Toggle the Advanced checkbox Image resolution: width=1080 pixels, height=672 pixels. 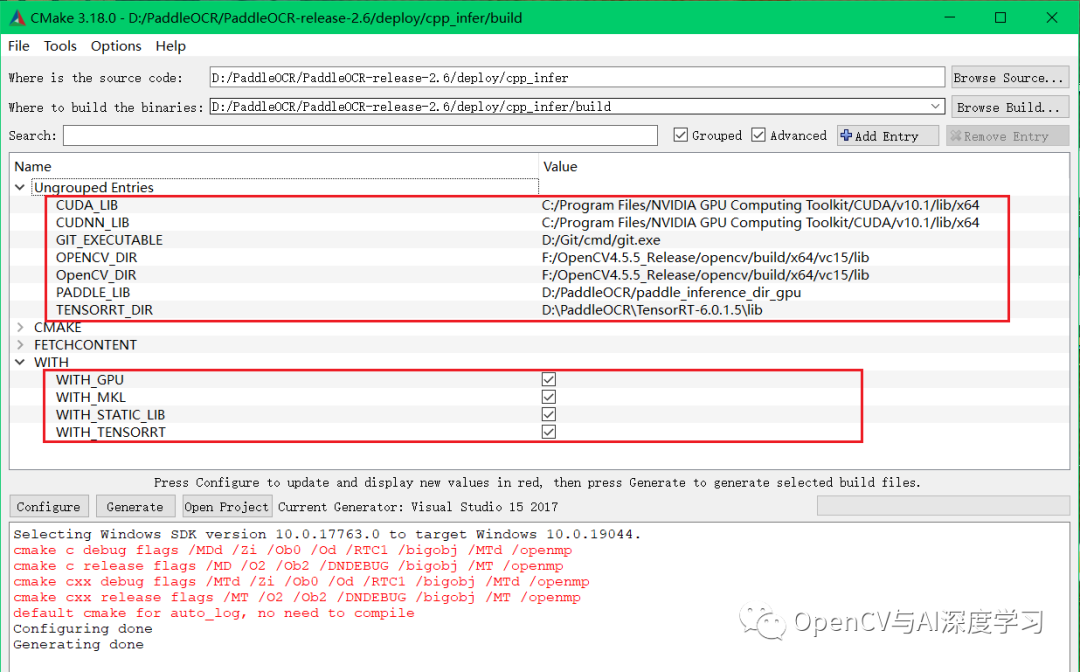757,134
